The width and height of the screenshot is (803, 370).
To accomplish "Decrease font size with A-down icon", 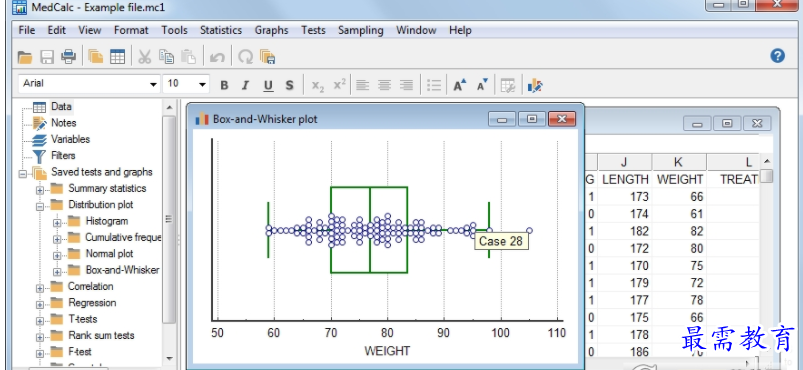I will point(482,86).
